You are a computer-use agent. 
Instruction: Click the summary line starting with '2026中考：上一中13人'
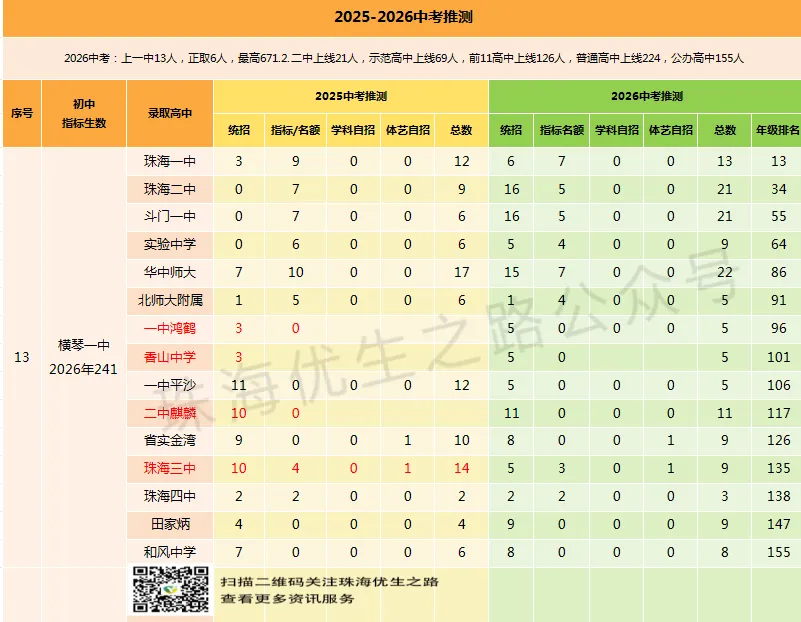coord(404,58)
